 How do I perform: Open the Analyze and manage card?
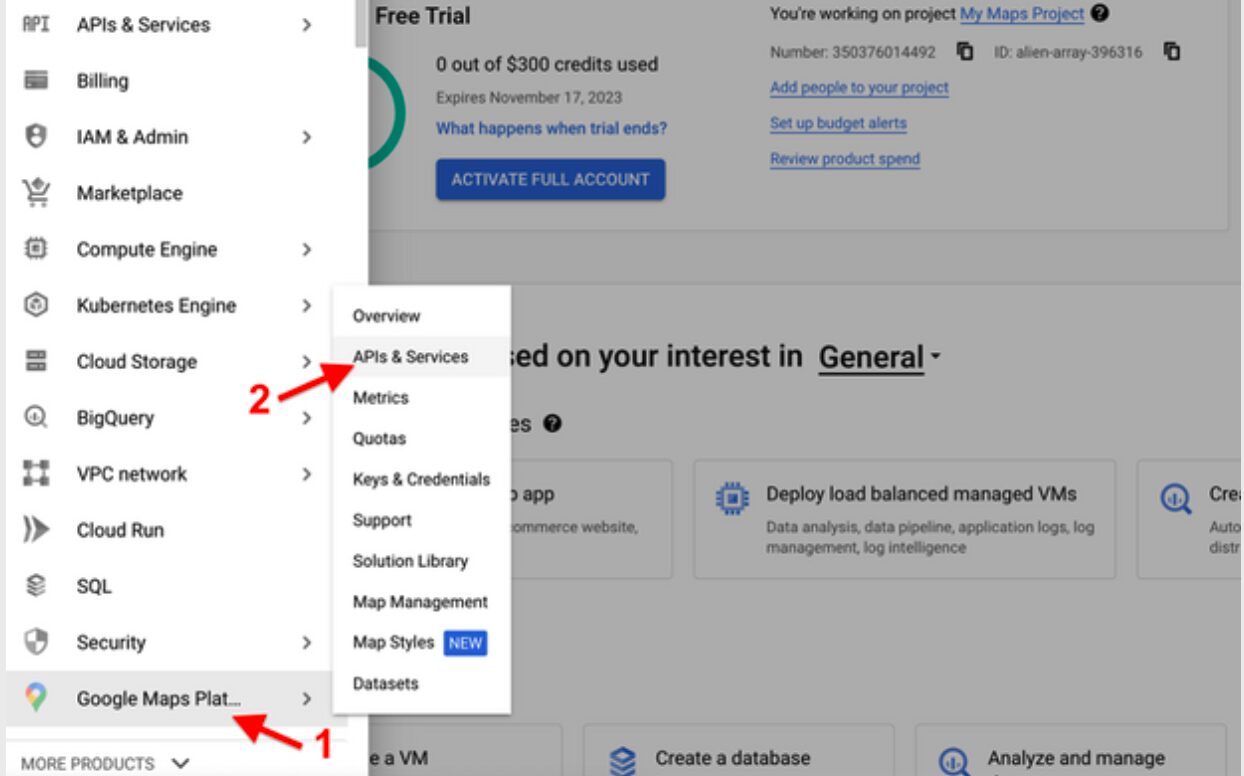[x=1070, y=751]
